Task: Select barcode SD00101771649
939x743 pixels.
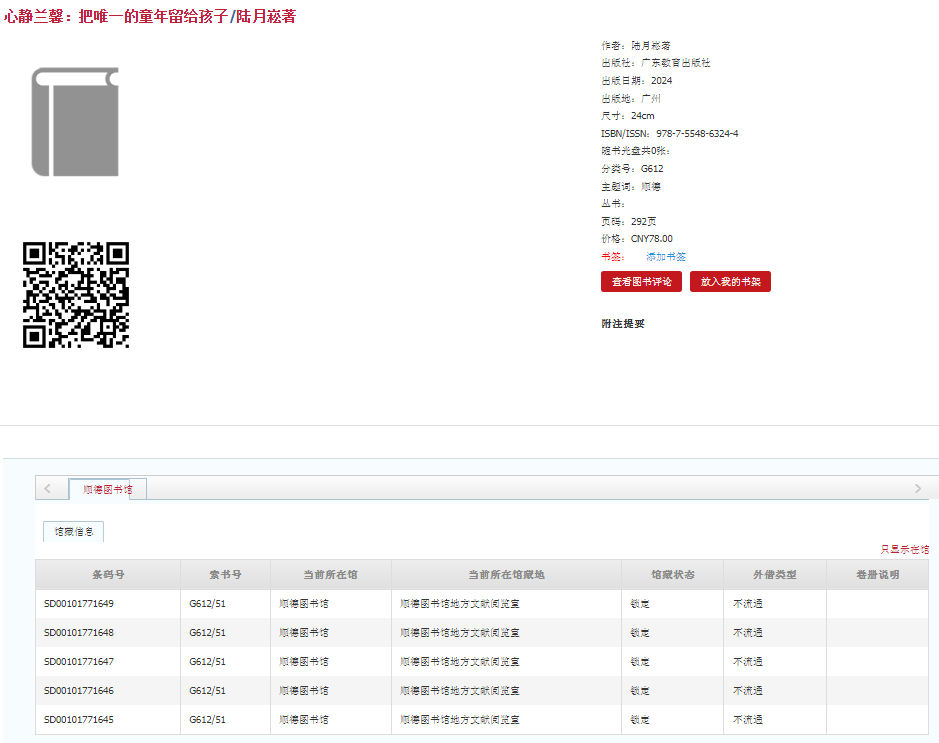Action: click(78, 604)
